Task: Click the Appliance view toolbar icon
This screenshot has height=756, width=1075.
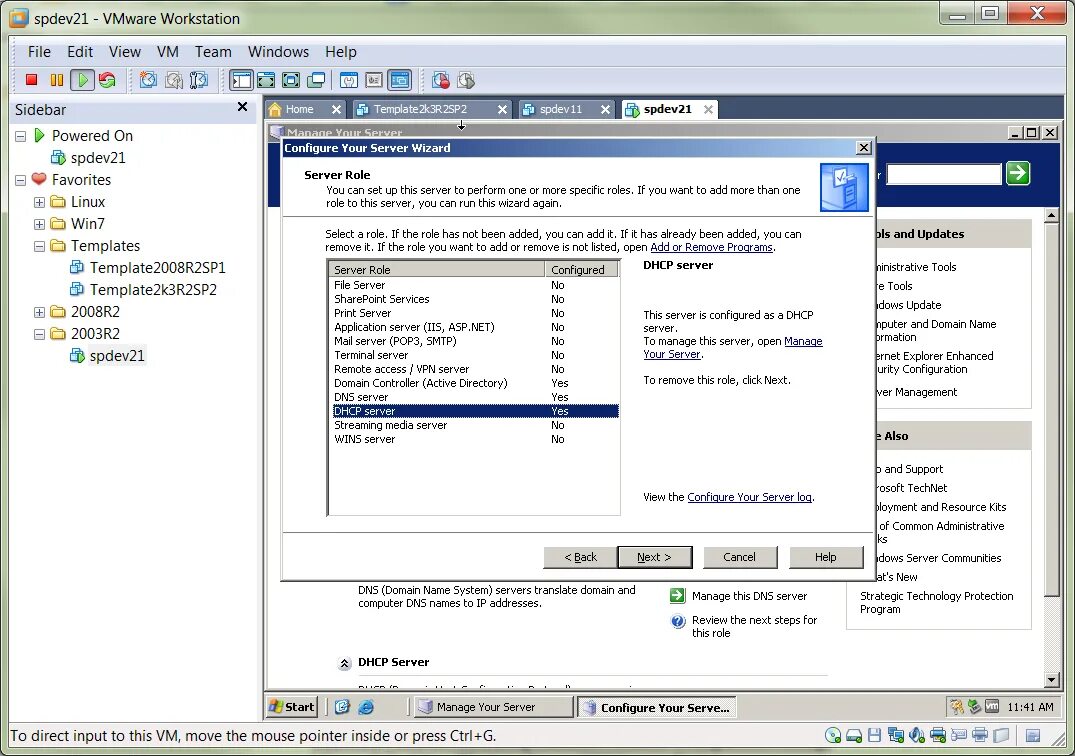Action: pyautogui.click(x=374, y=80)
